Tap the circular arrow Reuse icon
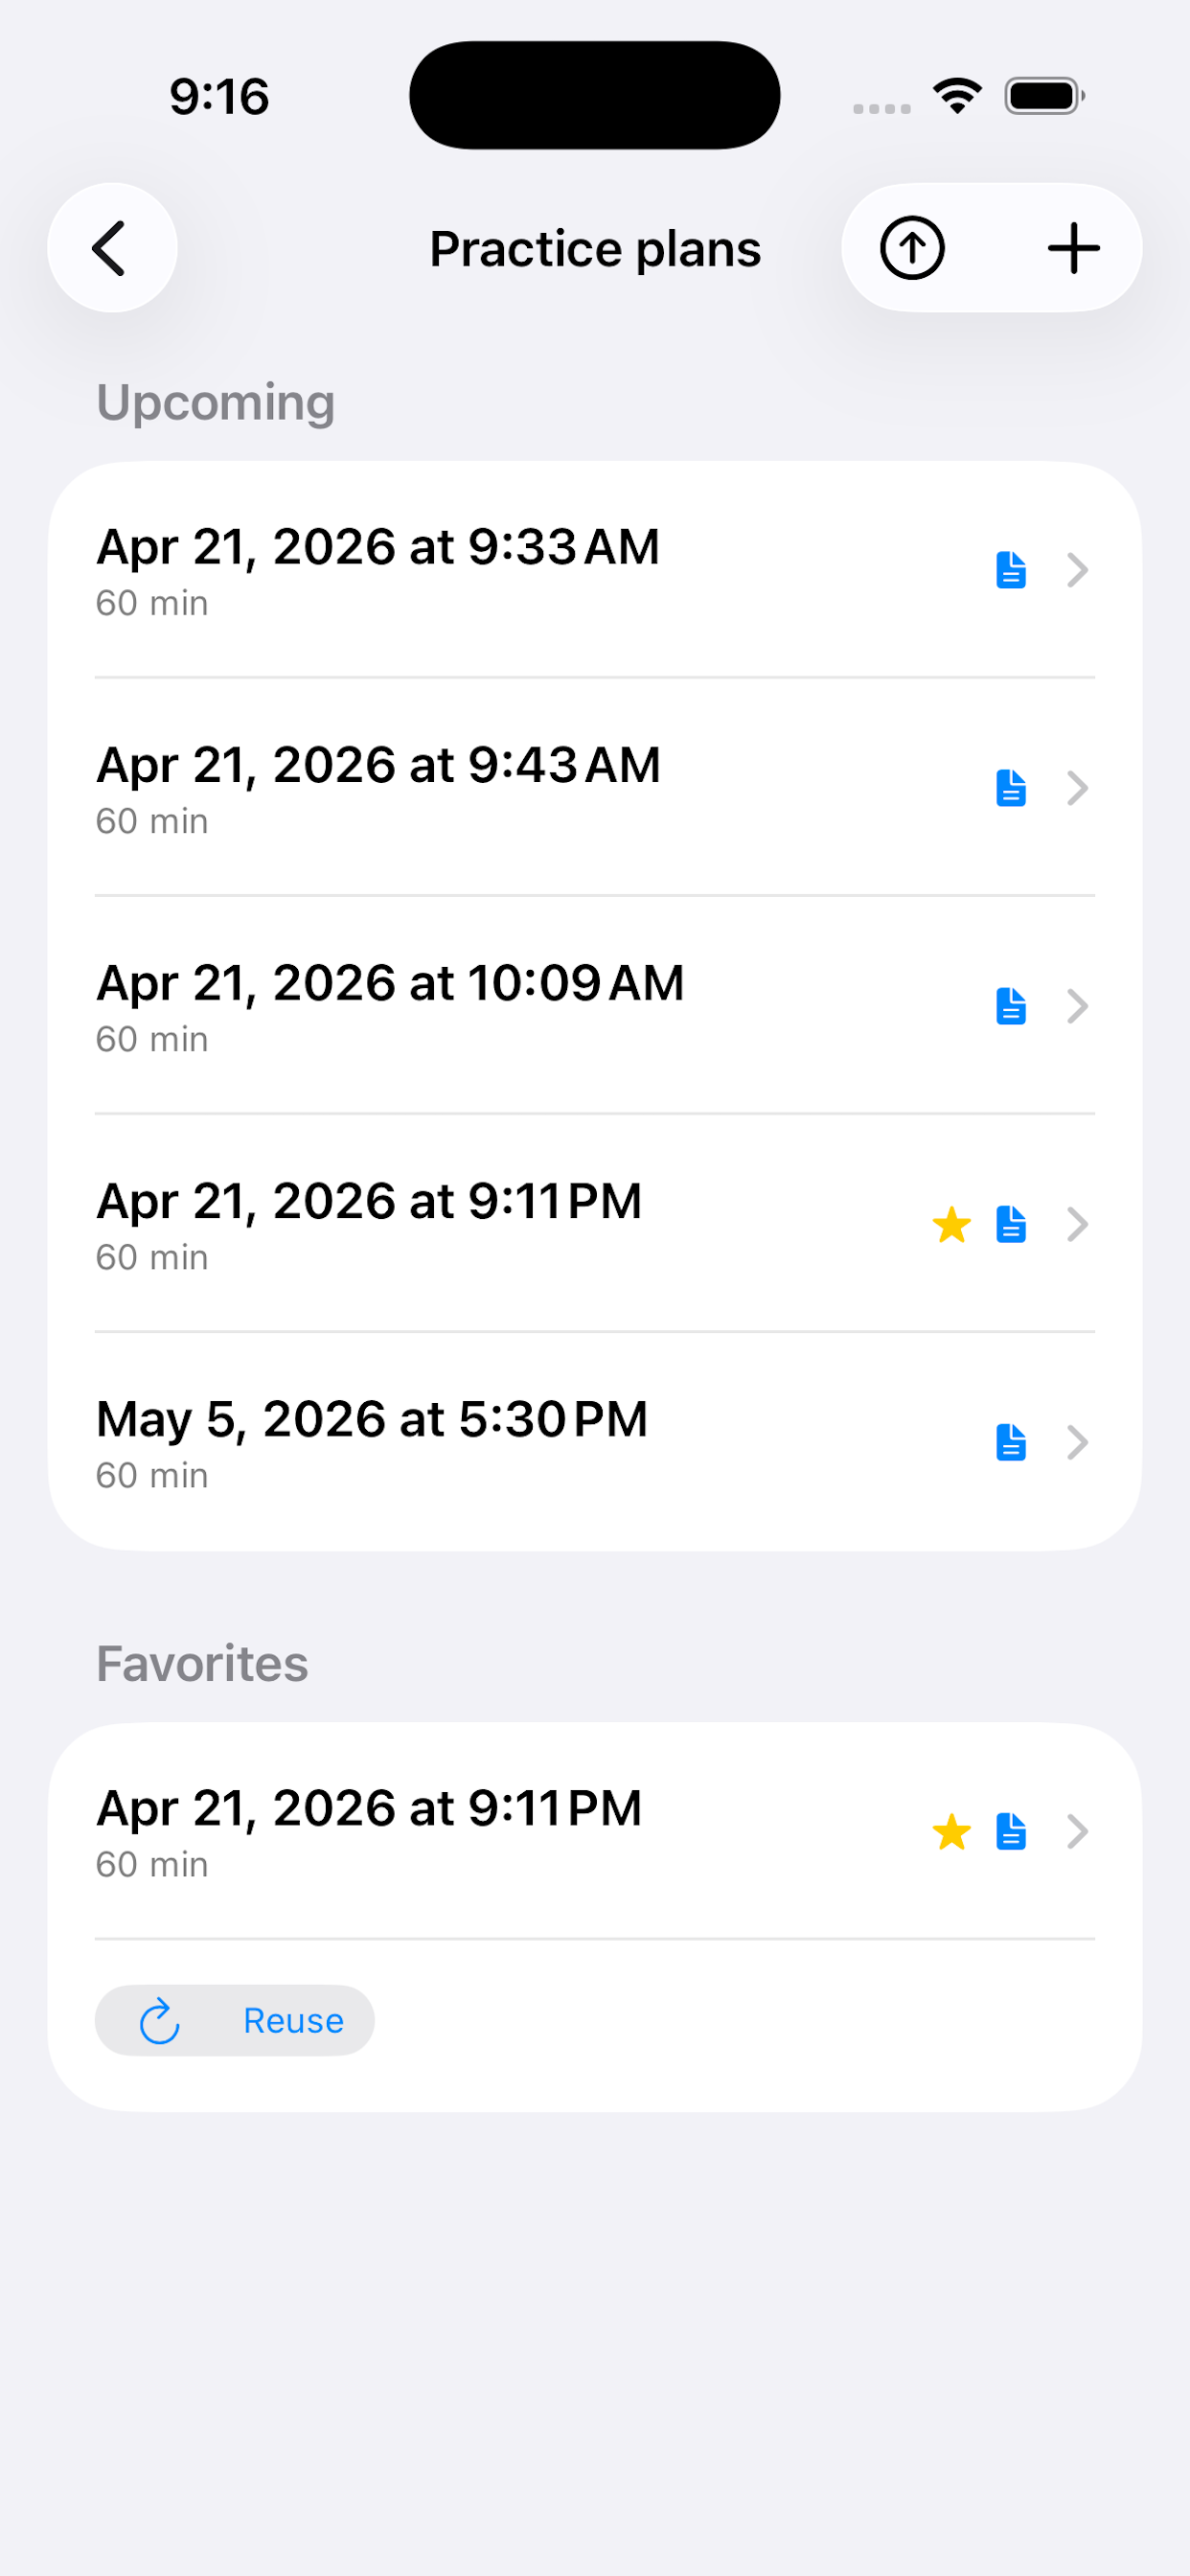Screen dimensions: 1190x2576 [159, 2020]
